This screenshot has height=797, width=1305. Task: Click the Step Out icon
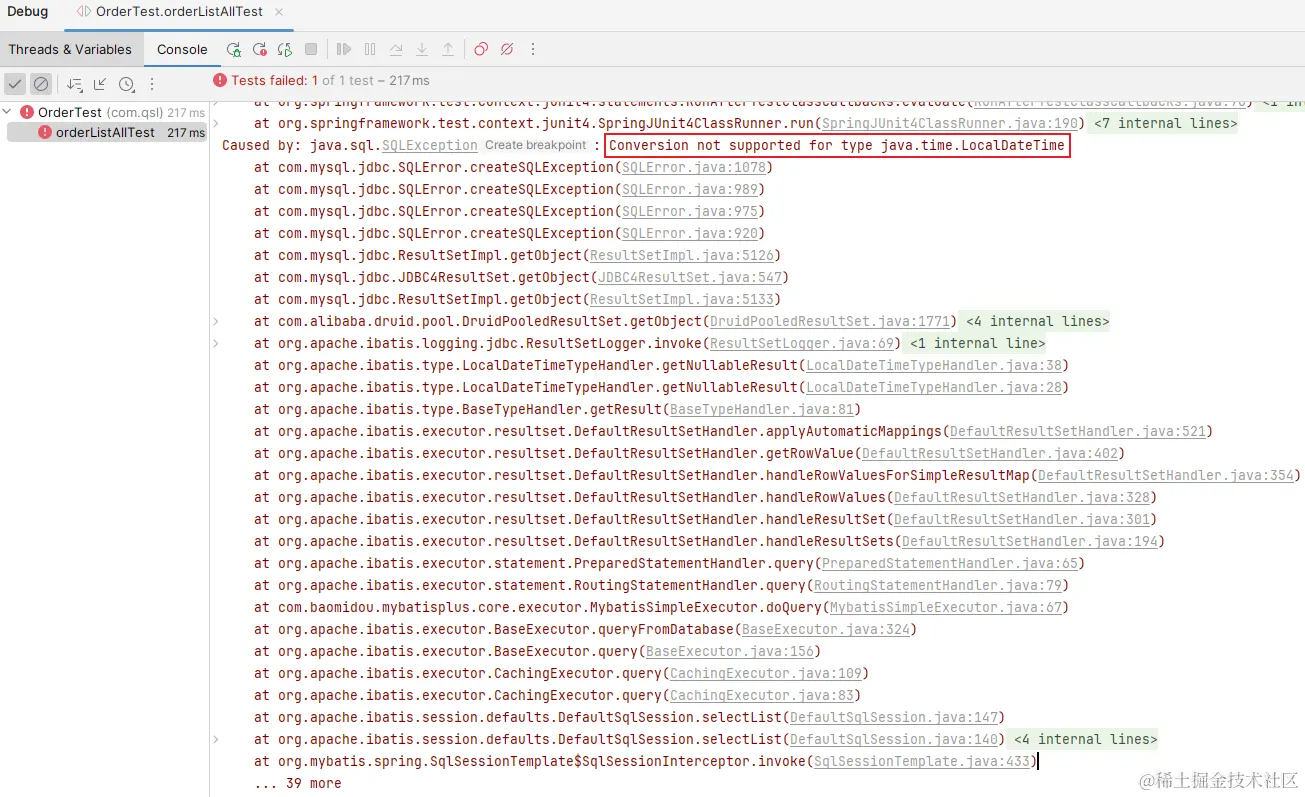tap(448, 49)
